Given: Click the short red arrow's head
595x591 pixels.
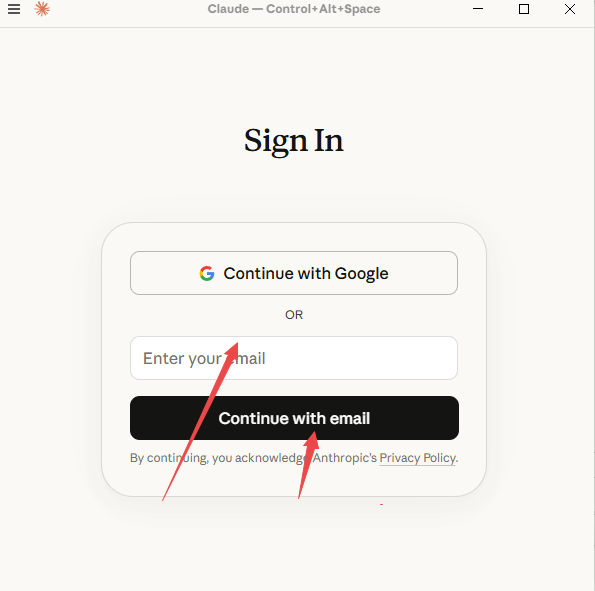Looking at the screenshot, I should coord(312,440).
